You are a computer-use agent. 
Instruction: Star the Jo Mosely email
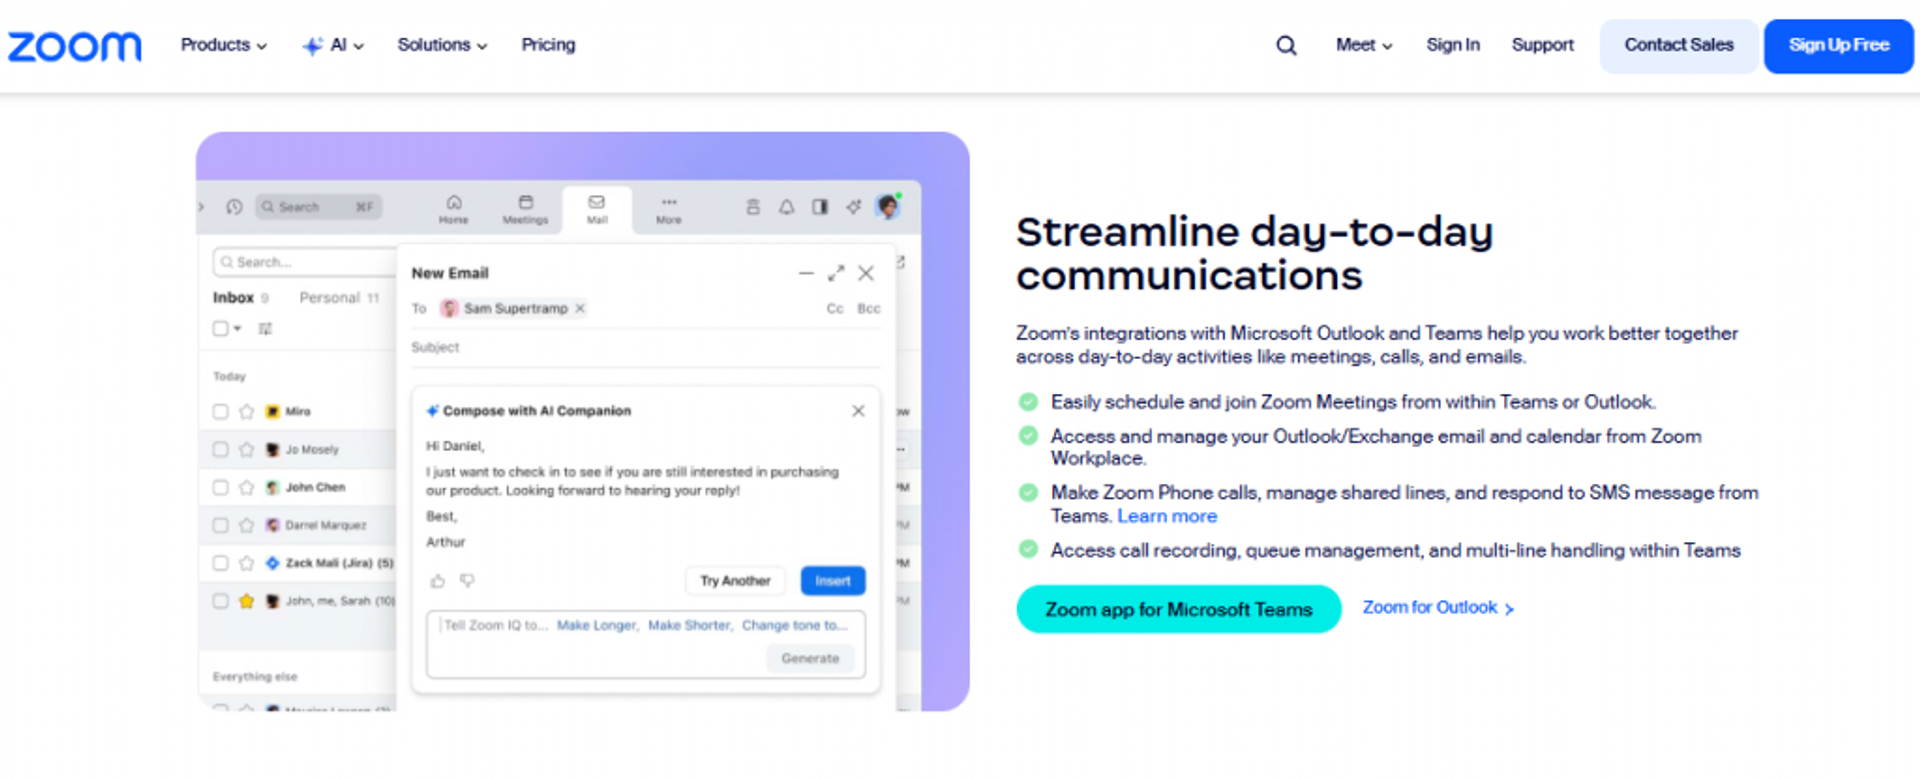tap(246, 450)
